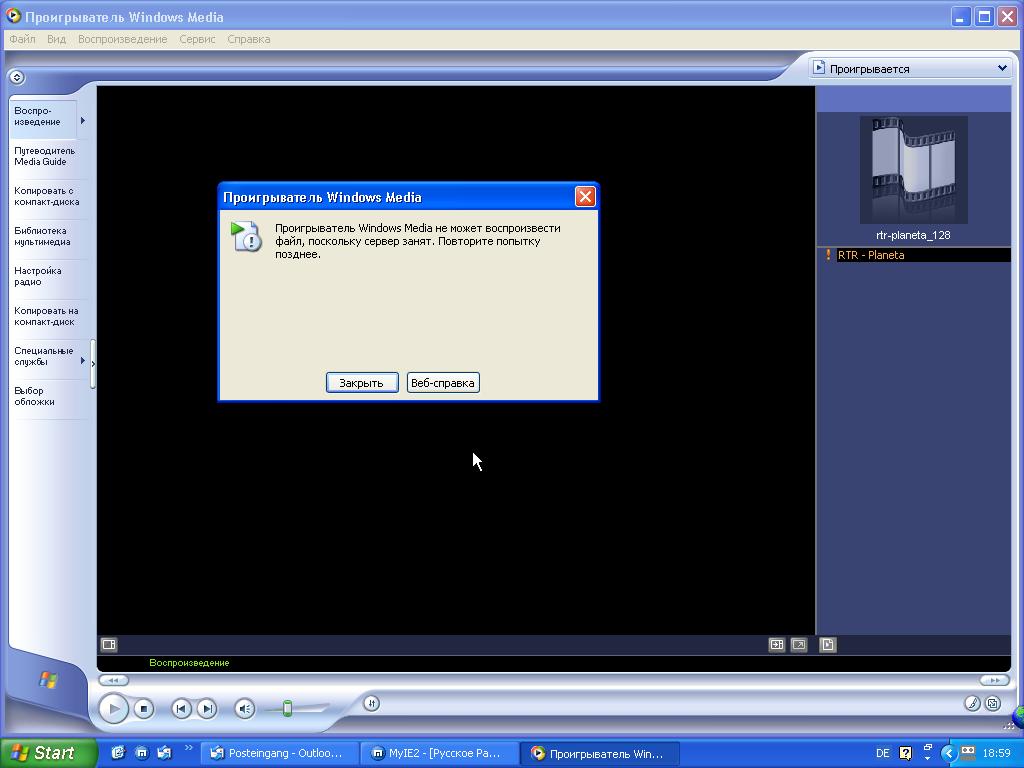Open Копировать с компакт-диска tab
The image size is (1024, 768).
point(48,197)
